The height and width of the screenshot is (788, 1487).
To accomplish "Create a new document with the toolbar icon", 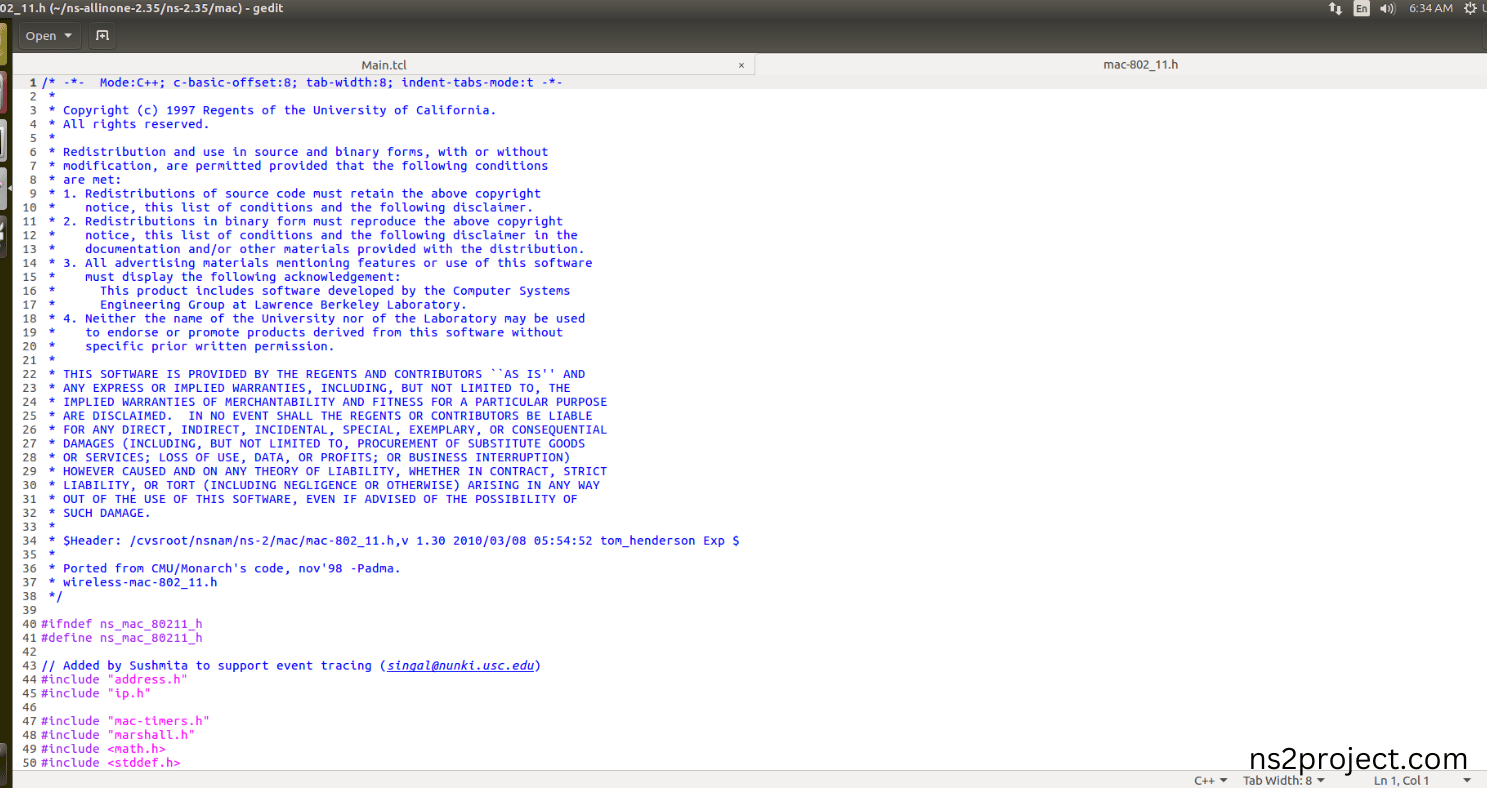I will (102, 36).
